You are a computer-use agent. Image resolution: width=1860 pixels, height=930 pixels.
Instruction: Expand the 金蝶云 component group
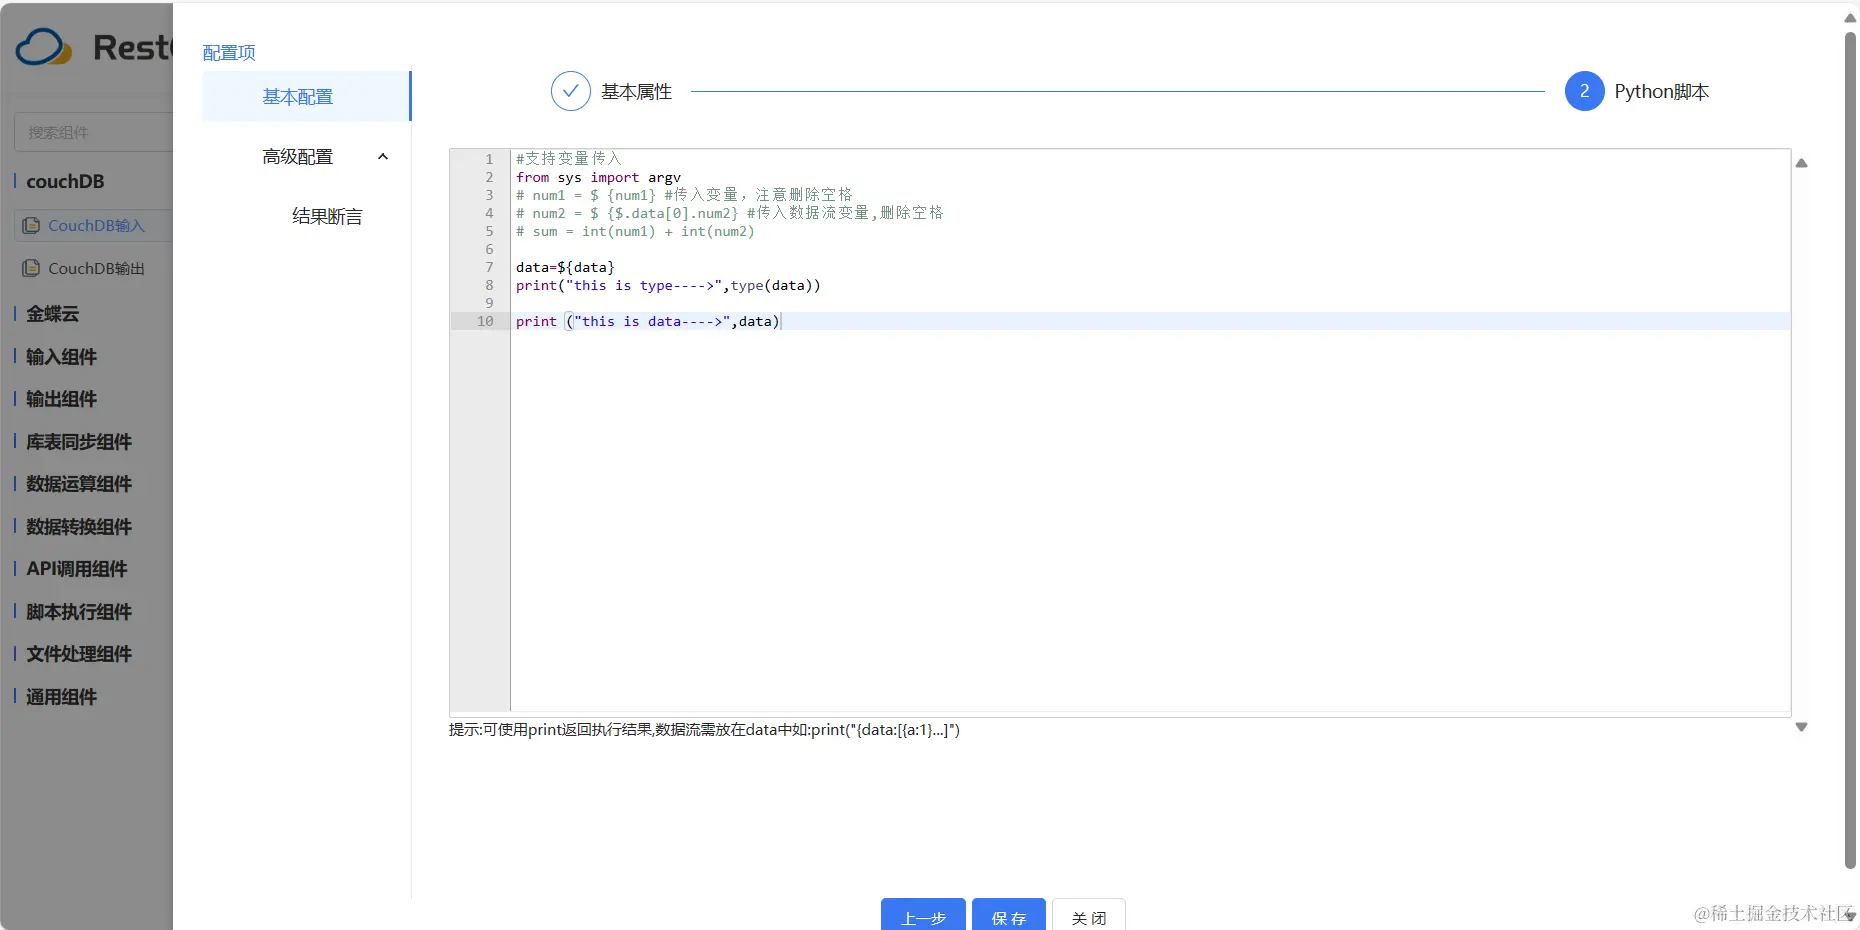[x=52, y=314]
